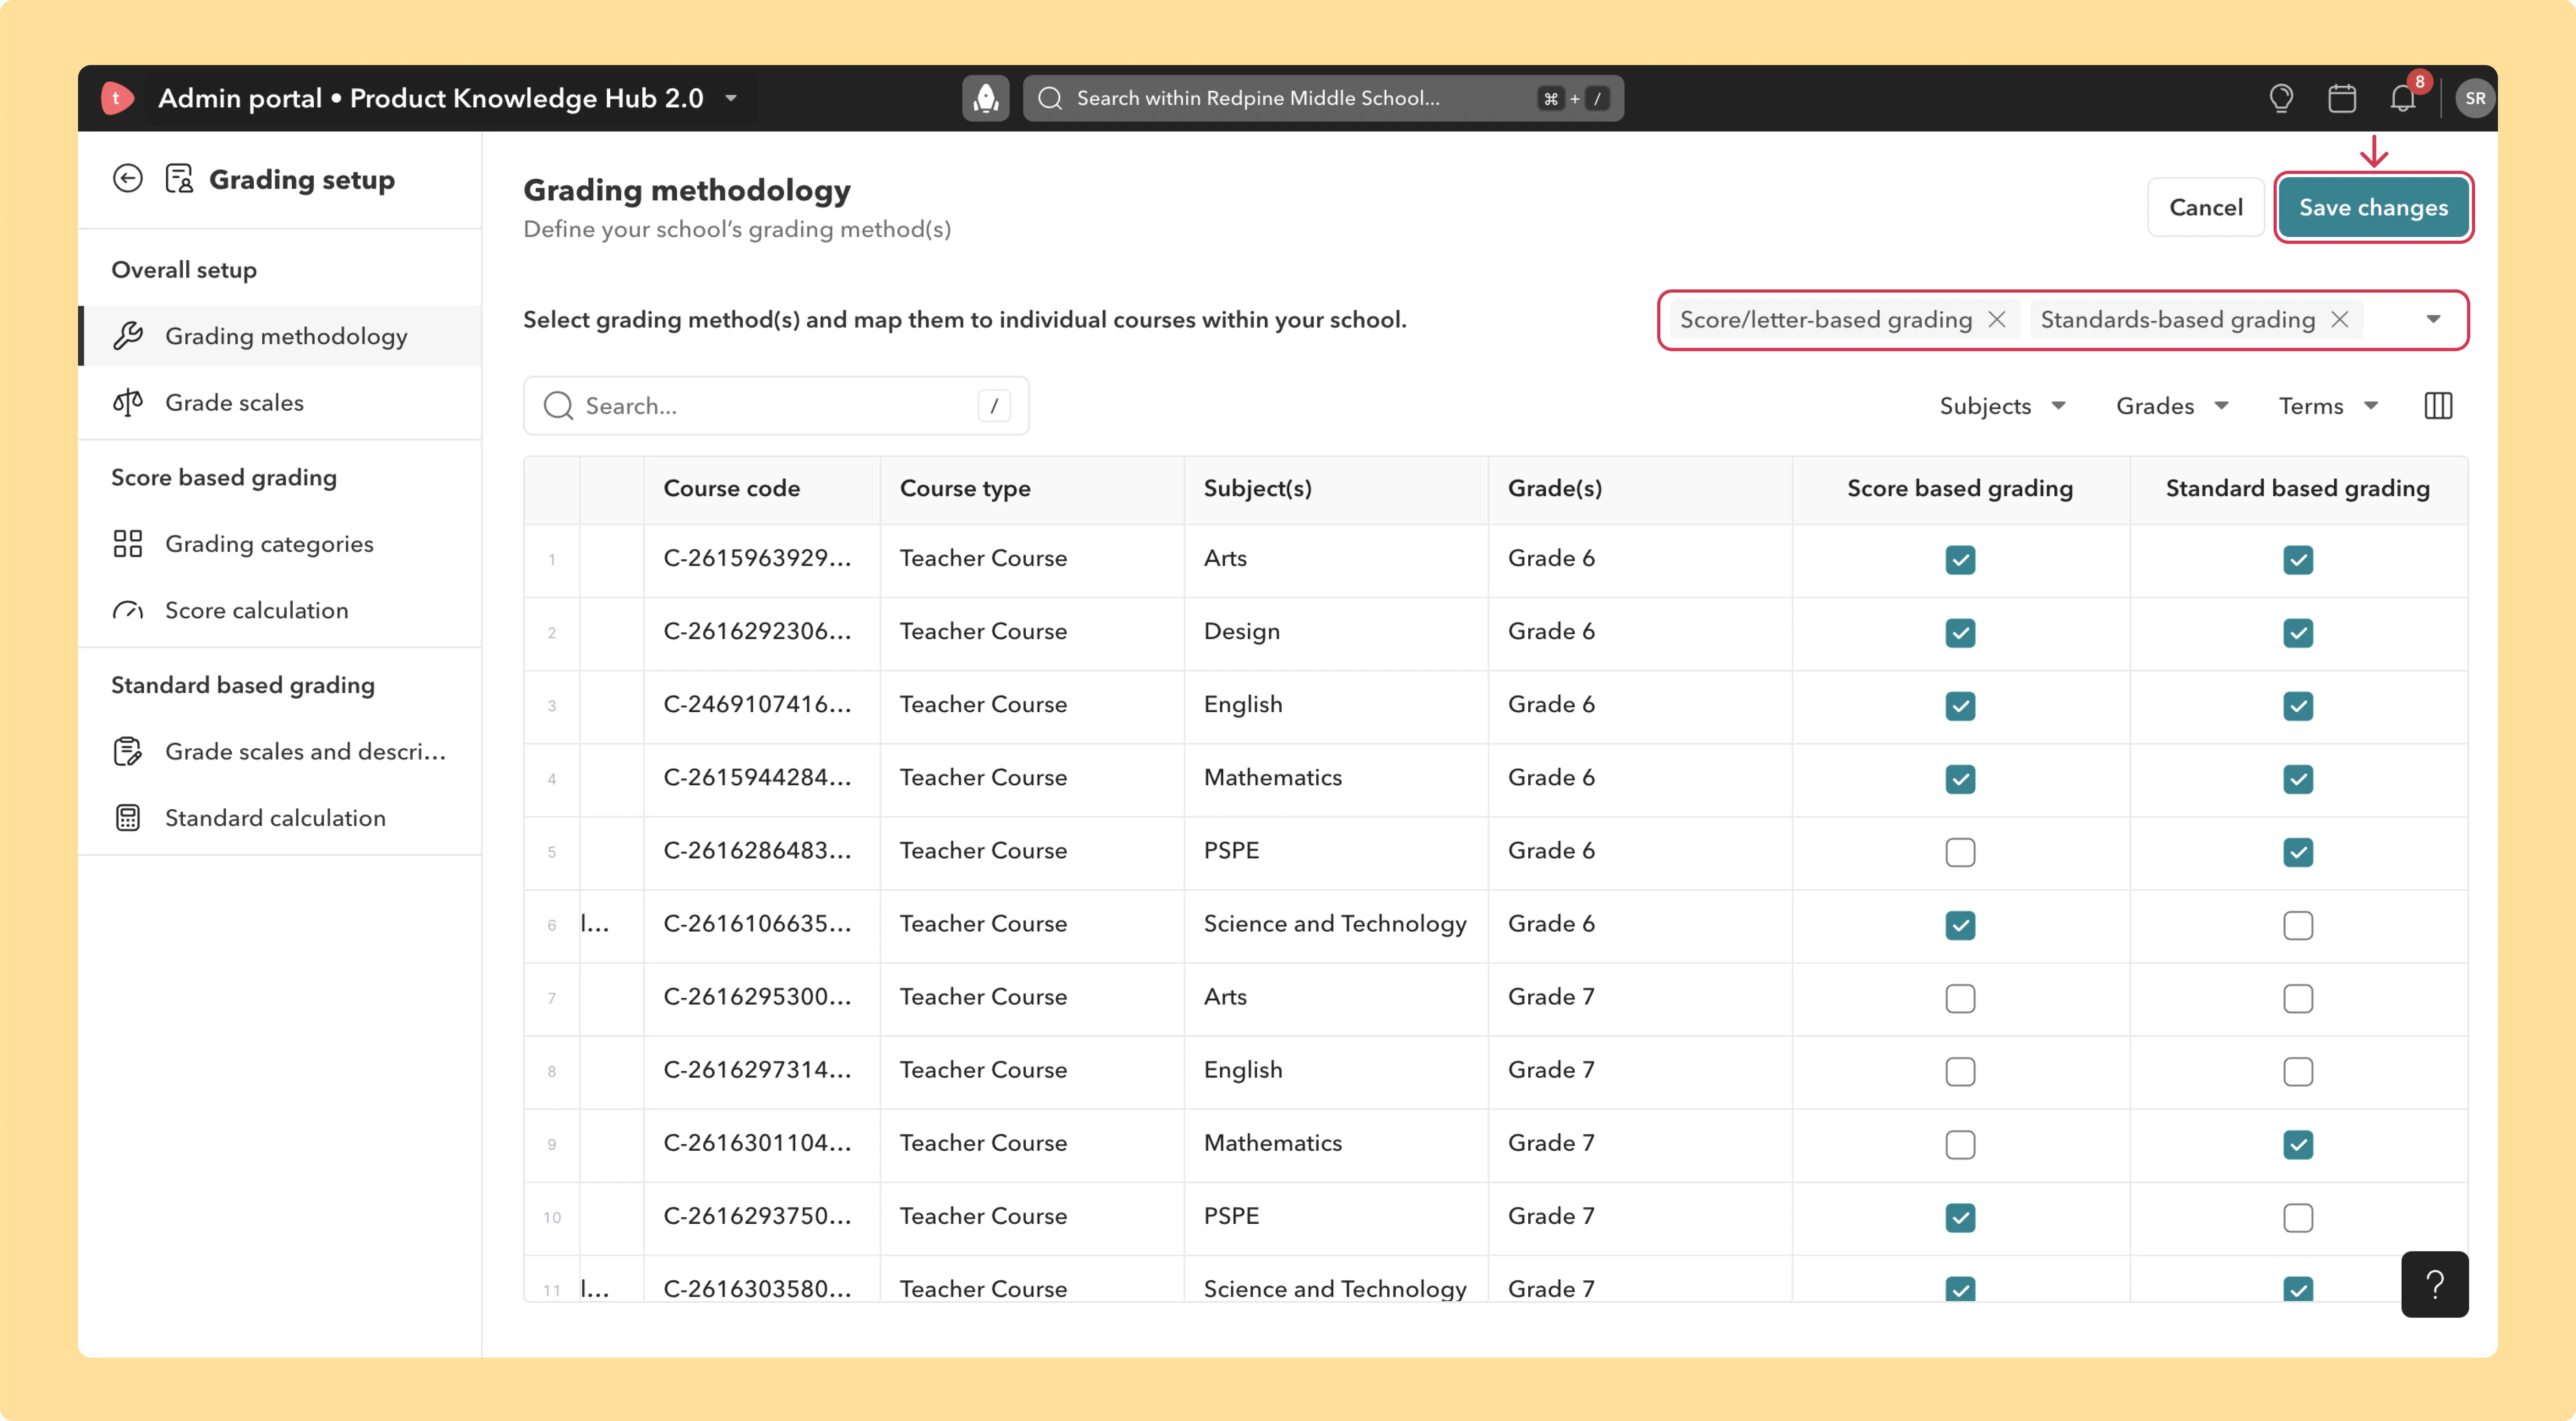Open Score calculation in the sidebar
This screenshot has height=1421, width=2576.
click(280, 610)
